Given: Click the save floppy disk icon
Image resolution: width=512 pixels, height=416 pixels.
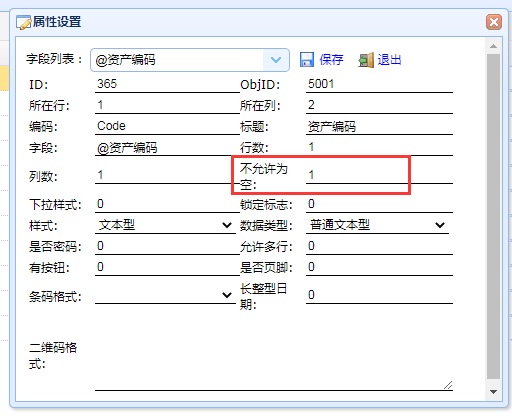Looking at the screenshot, I should (307, 60).
